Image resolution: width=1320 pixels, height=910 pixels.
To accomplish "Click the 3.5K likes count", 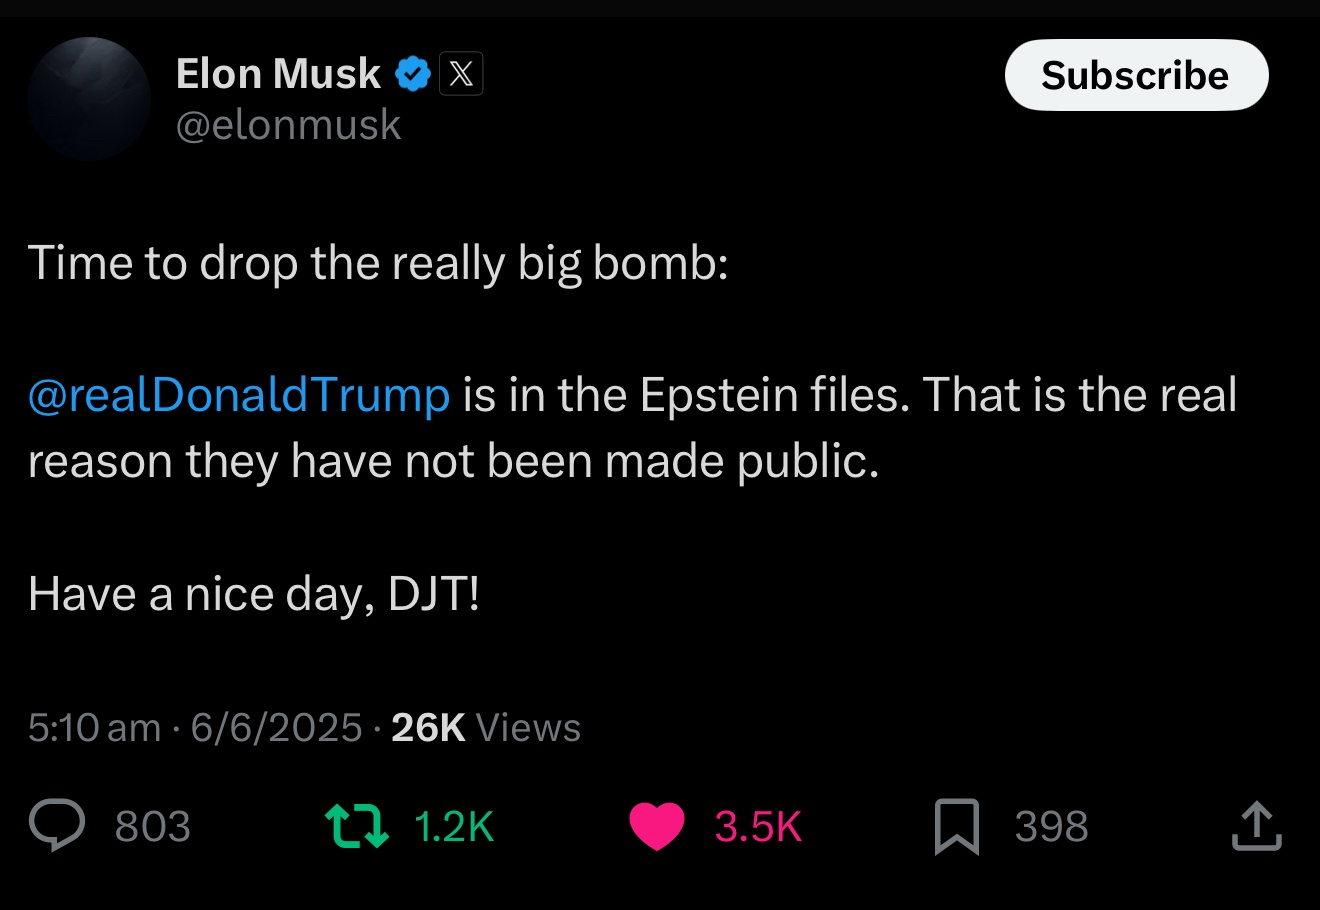I will pyautogui.click(x=758, y=827).
